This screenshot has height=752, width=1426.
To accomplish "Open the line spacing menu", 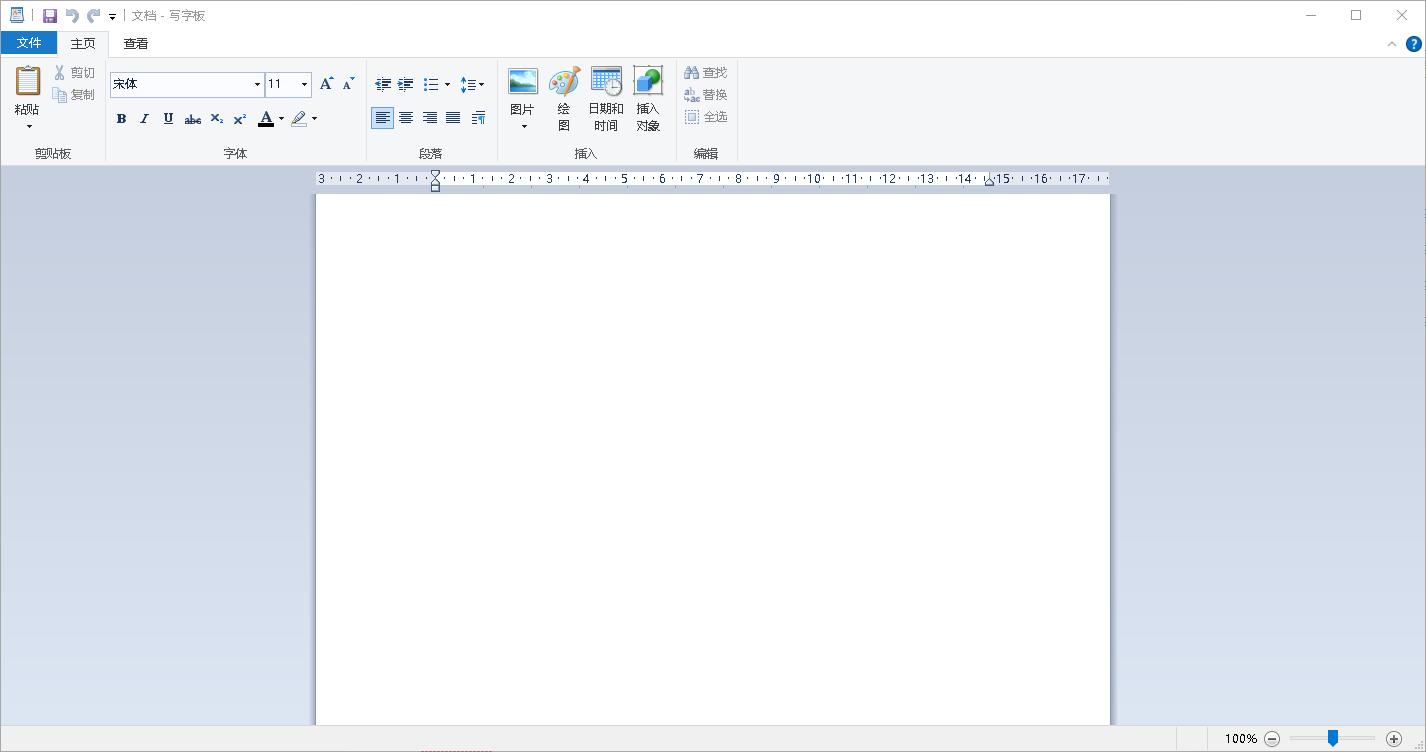I will tap(472, 84).
